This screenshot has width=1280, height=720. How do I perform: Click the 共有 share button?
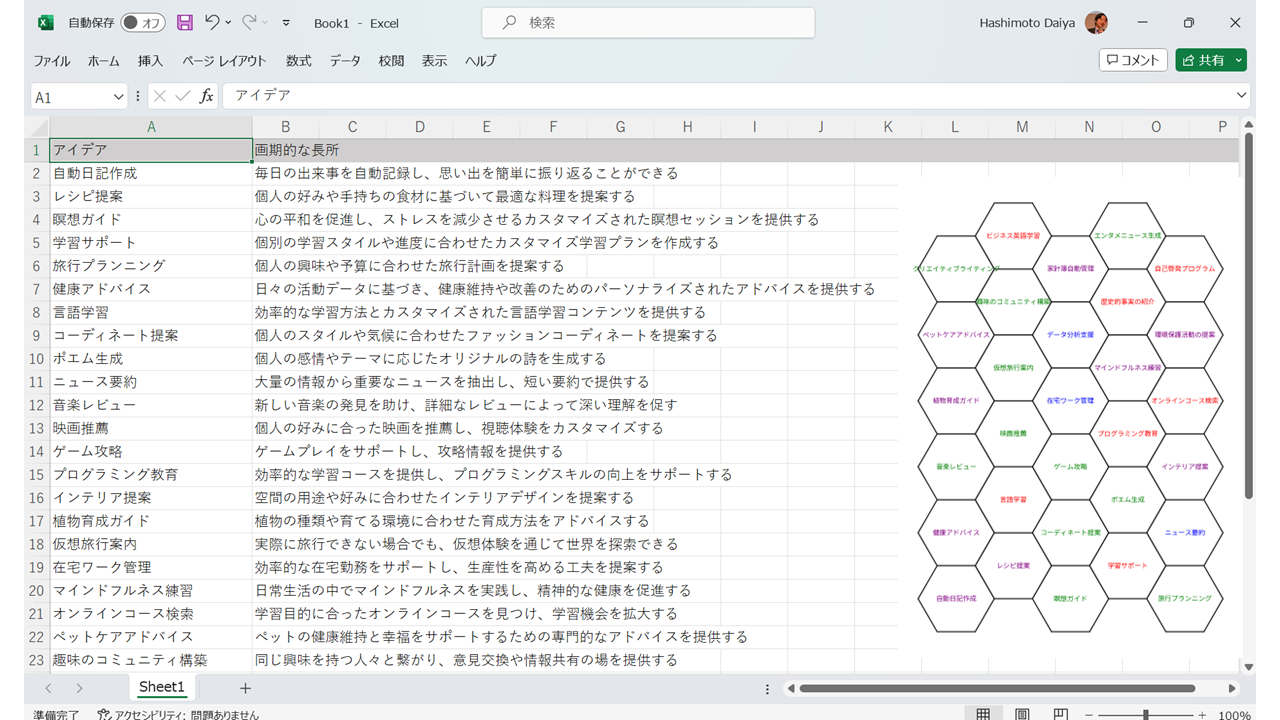pos(1203,60)
